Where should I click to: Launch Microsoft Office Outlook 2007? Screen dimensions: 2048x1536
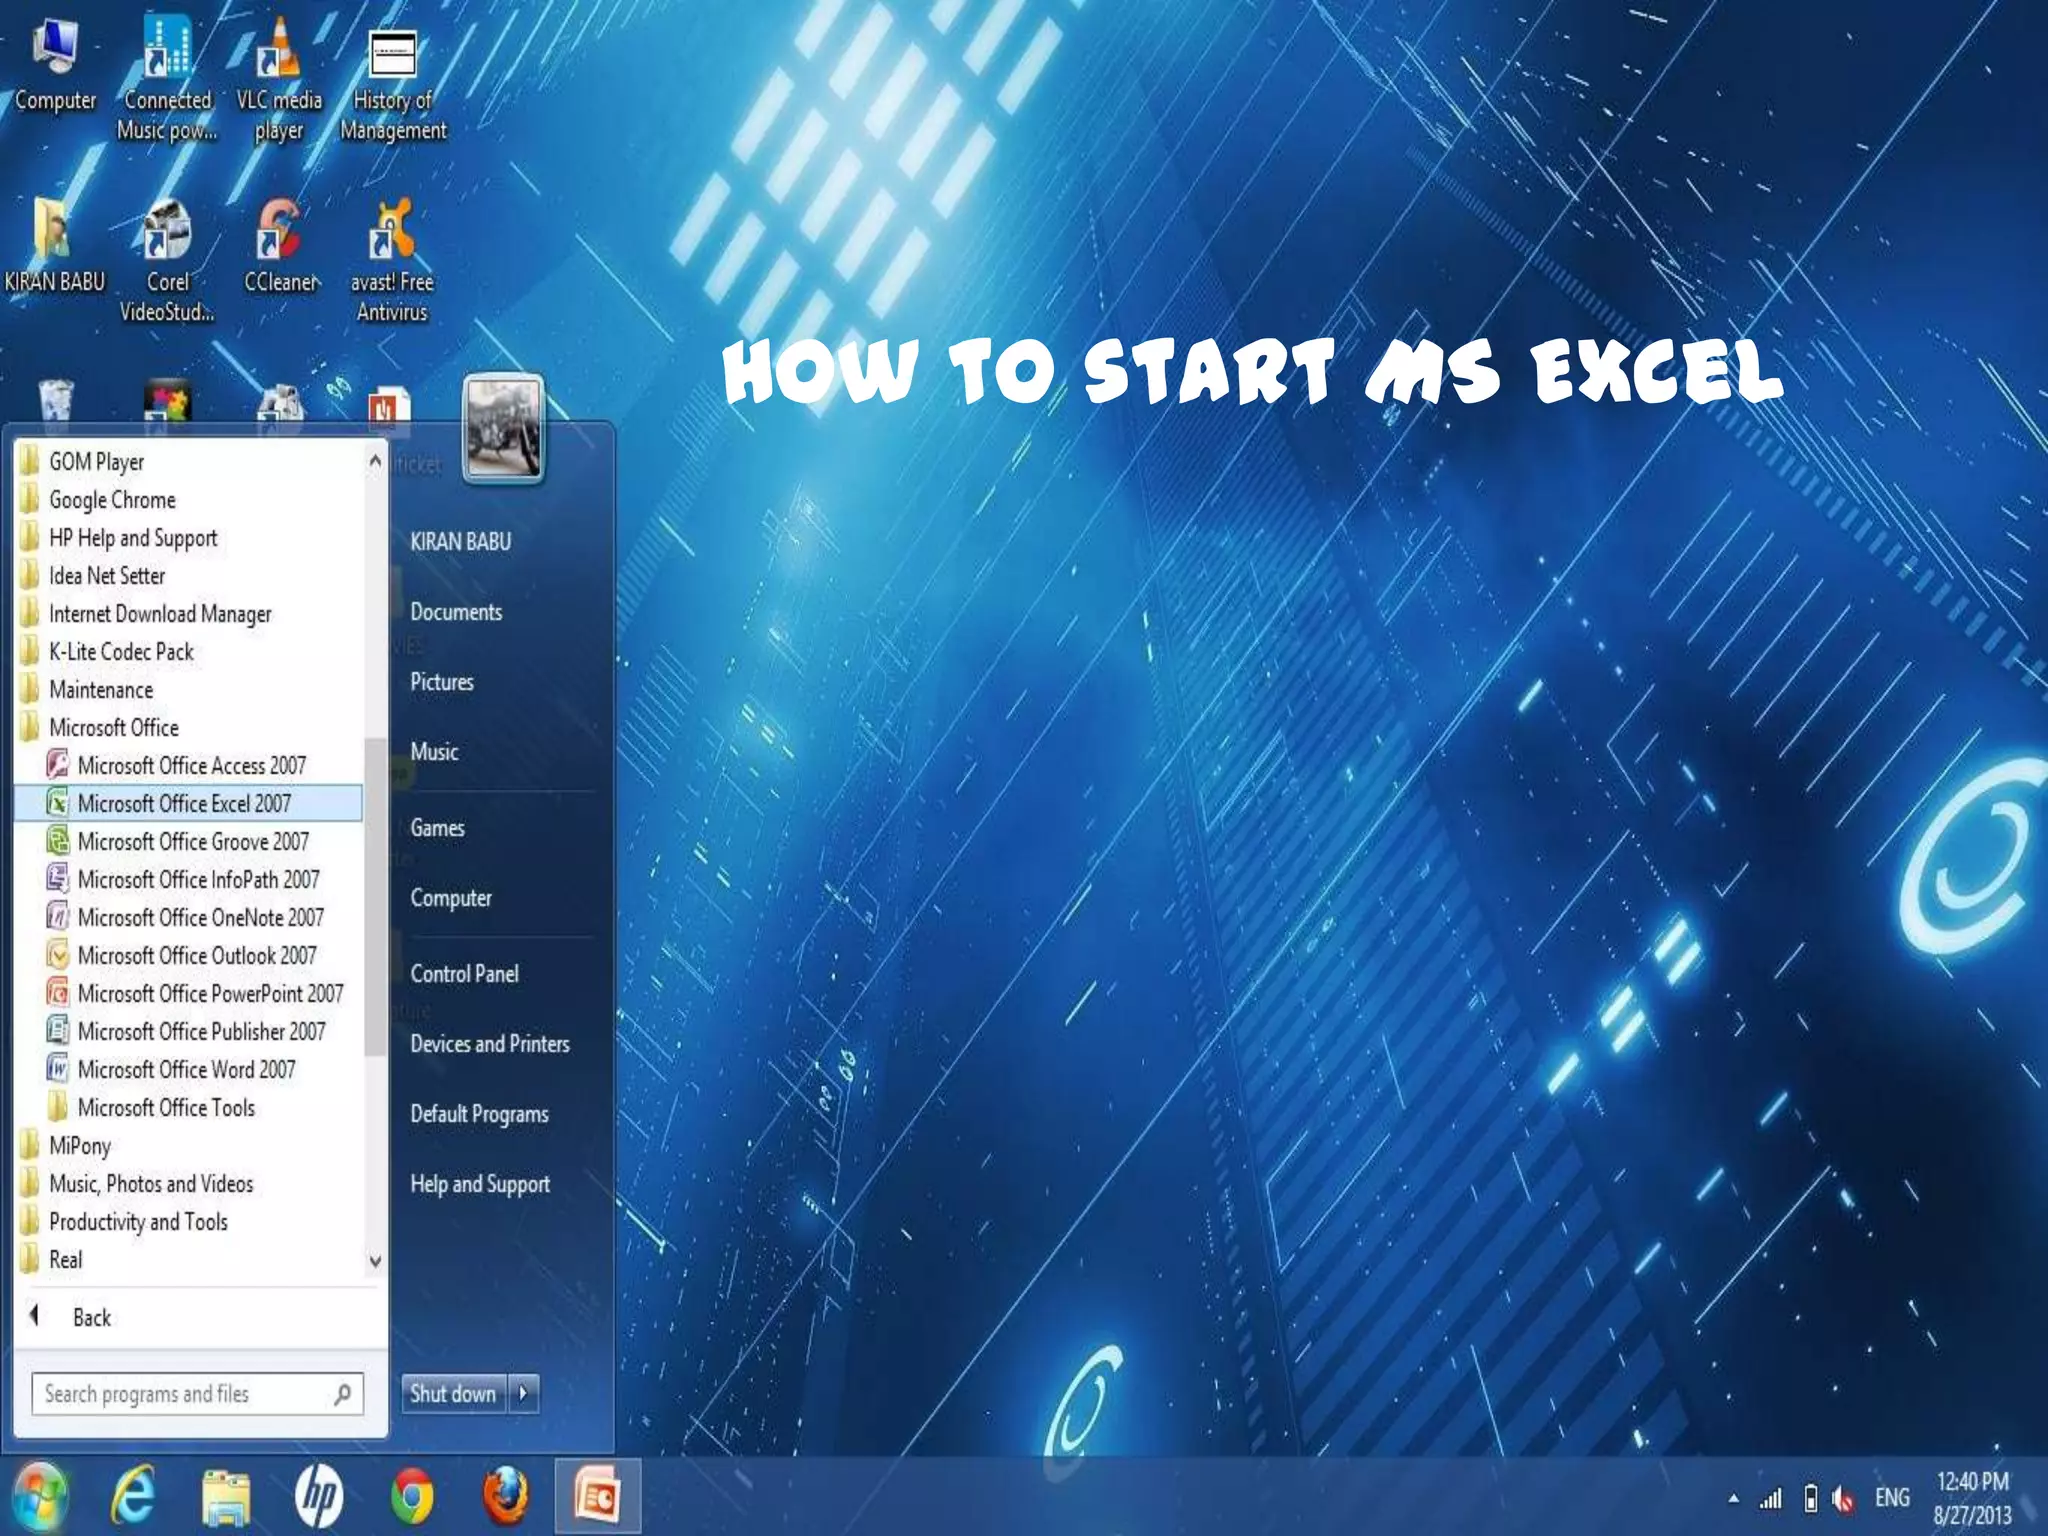(x=190, y=955)
